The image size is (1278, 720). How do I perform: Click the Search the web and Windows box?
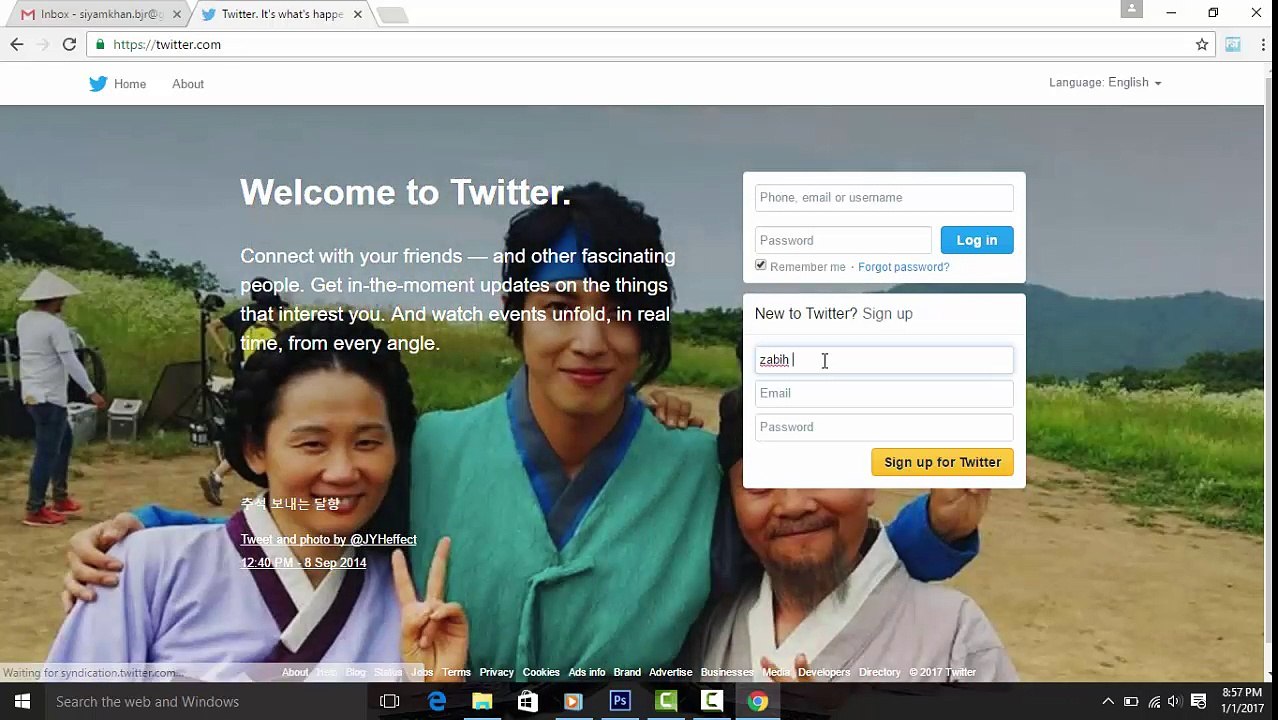[206, 701]
